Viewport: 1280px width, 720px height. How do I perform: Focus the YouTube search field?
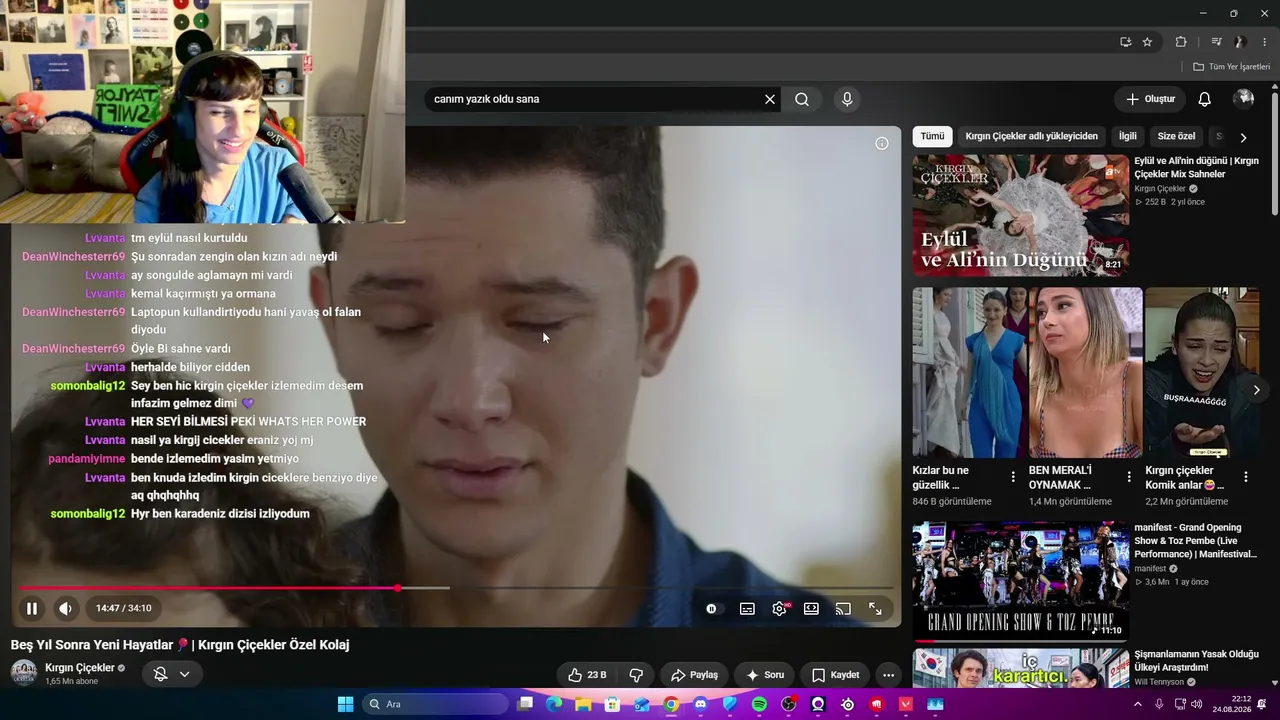595,99
